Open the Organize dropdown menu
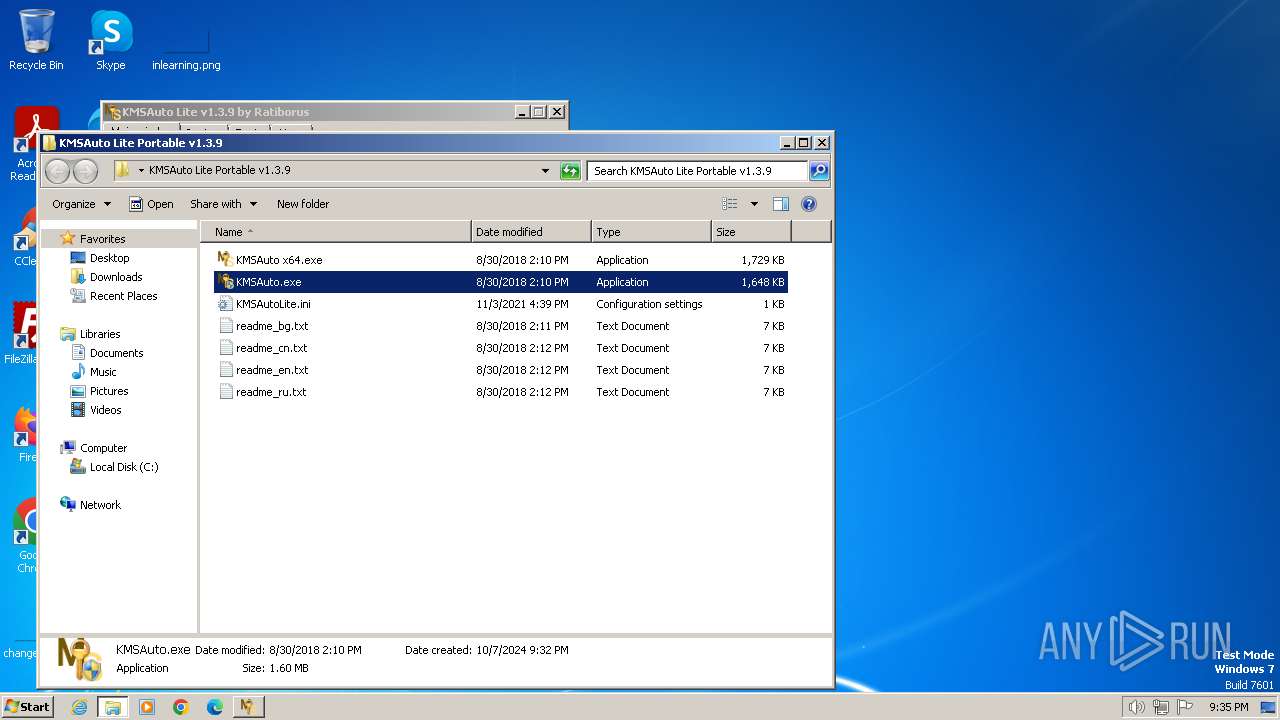 coord(82,204)
